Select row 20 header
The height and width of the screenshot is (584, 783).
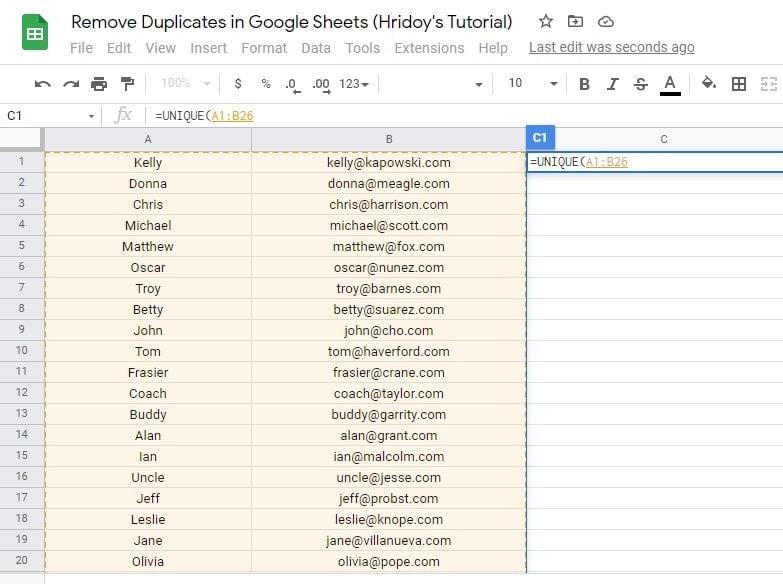click(x=21, y=560)
